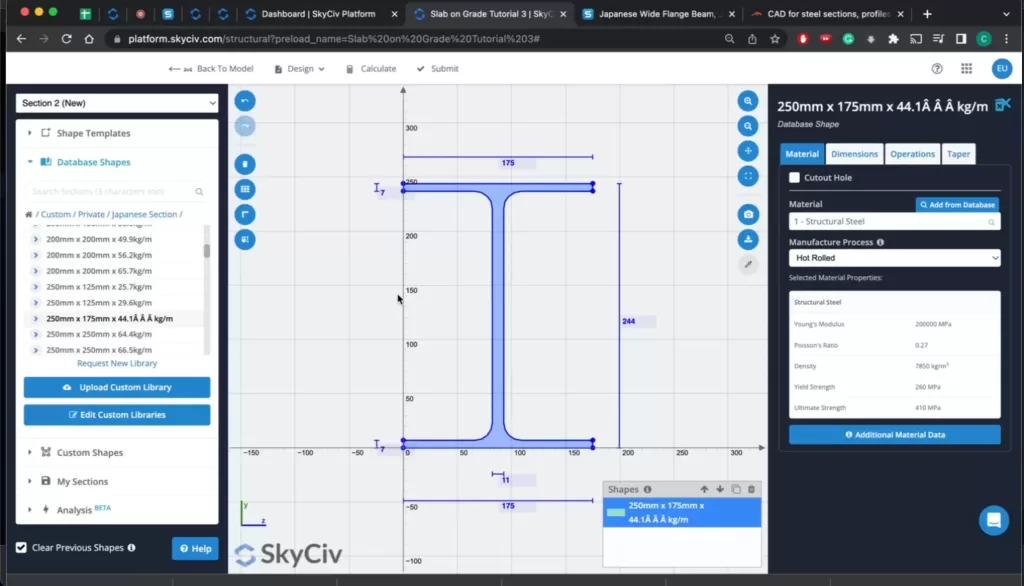Switch to Japanese Wide Flange Beam browser tab
This screenshot has width=1024, height=586.
(658, 14)
